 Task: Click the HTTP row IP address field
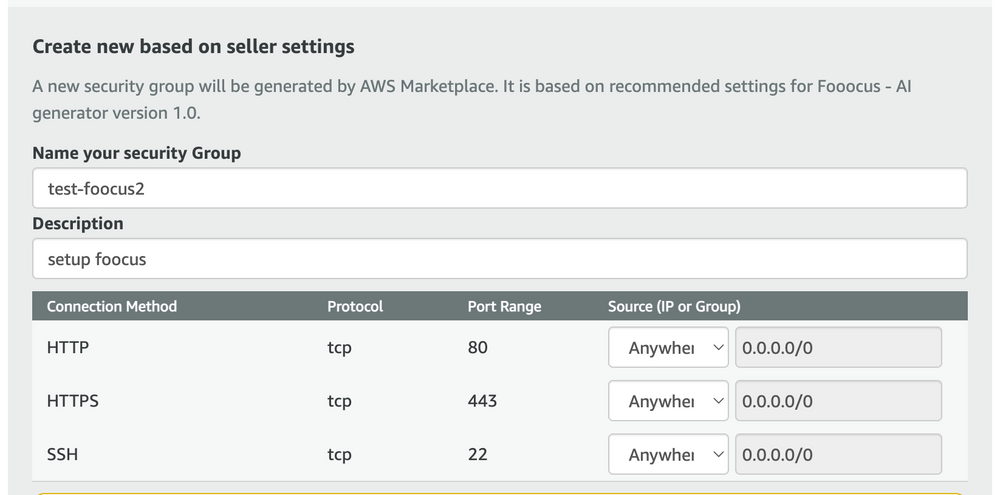838,348
